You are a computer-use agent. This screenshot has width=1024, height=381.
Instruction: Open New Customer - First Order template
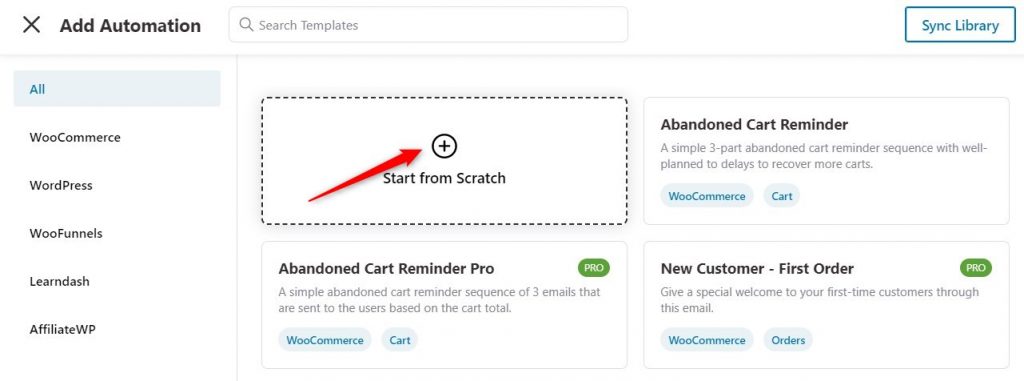point(826,305)
